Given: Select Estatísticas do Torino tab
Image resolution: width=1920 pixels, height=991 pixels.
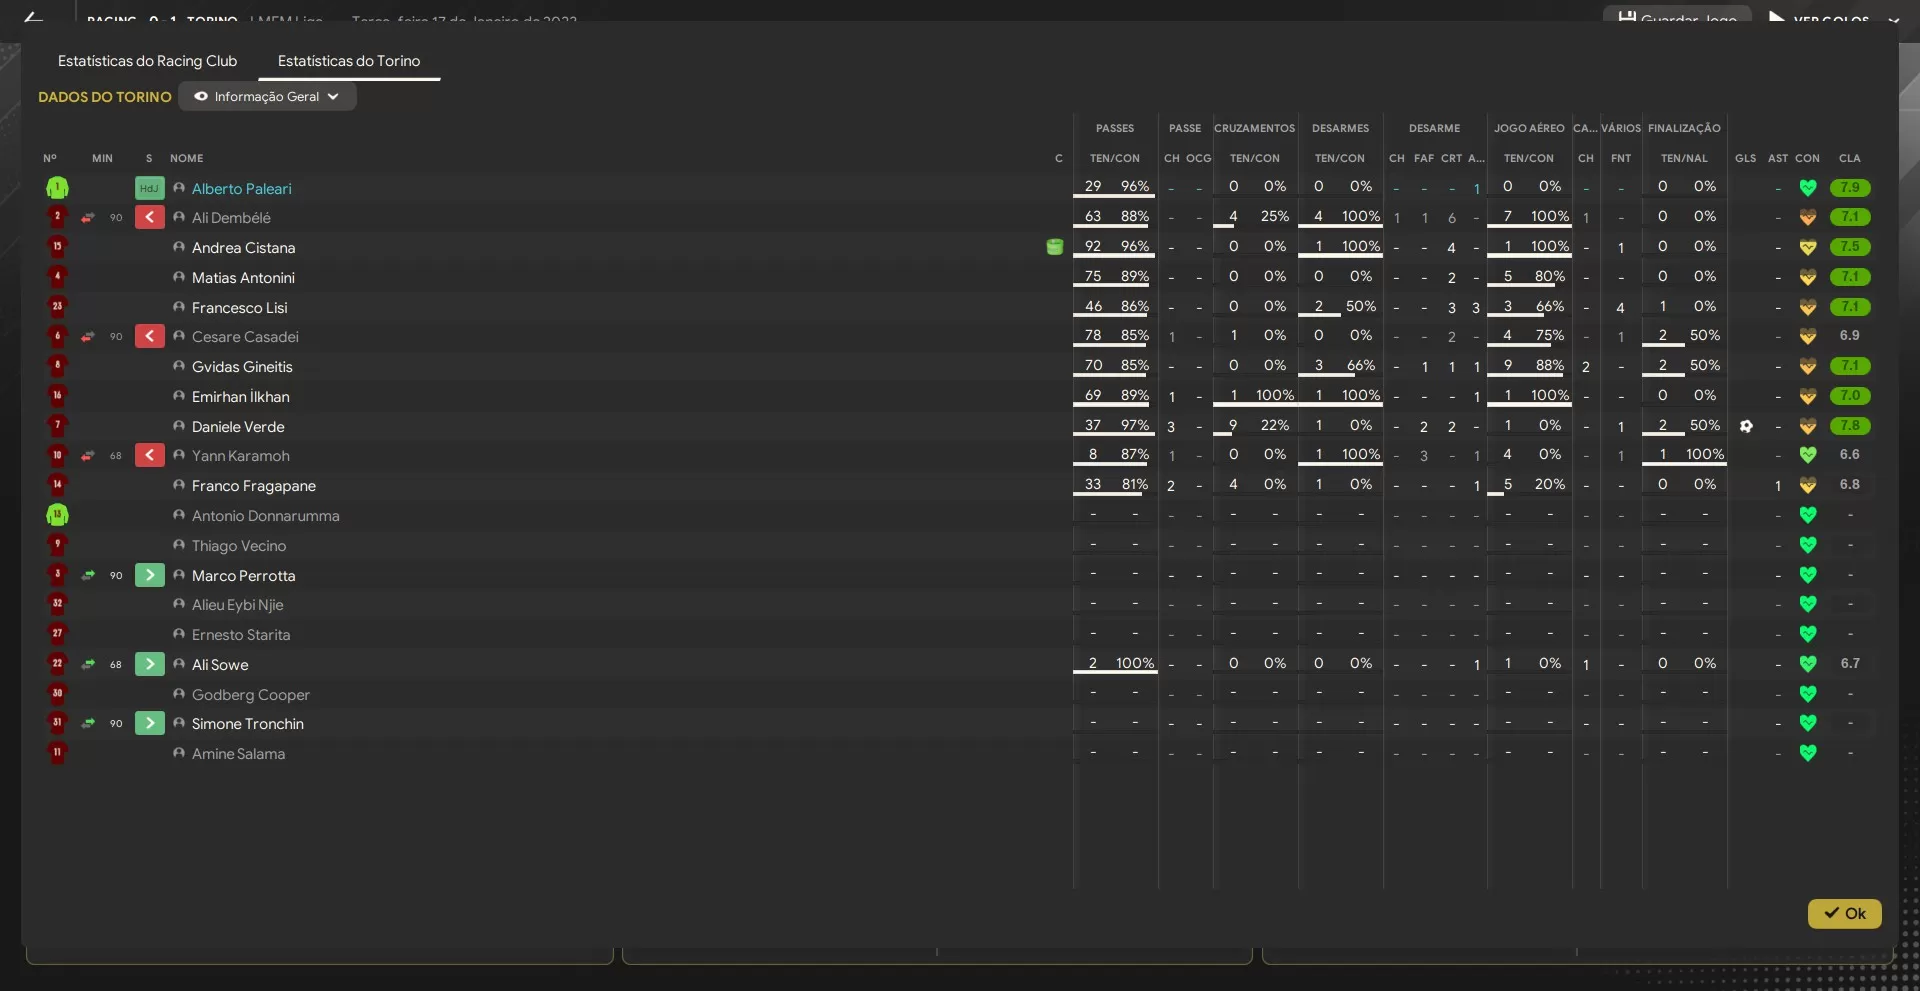Looking at the screenshot, I should [349, 61].
